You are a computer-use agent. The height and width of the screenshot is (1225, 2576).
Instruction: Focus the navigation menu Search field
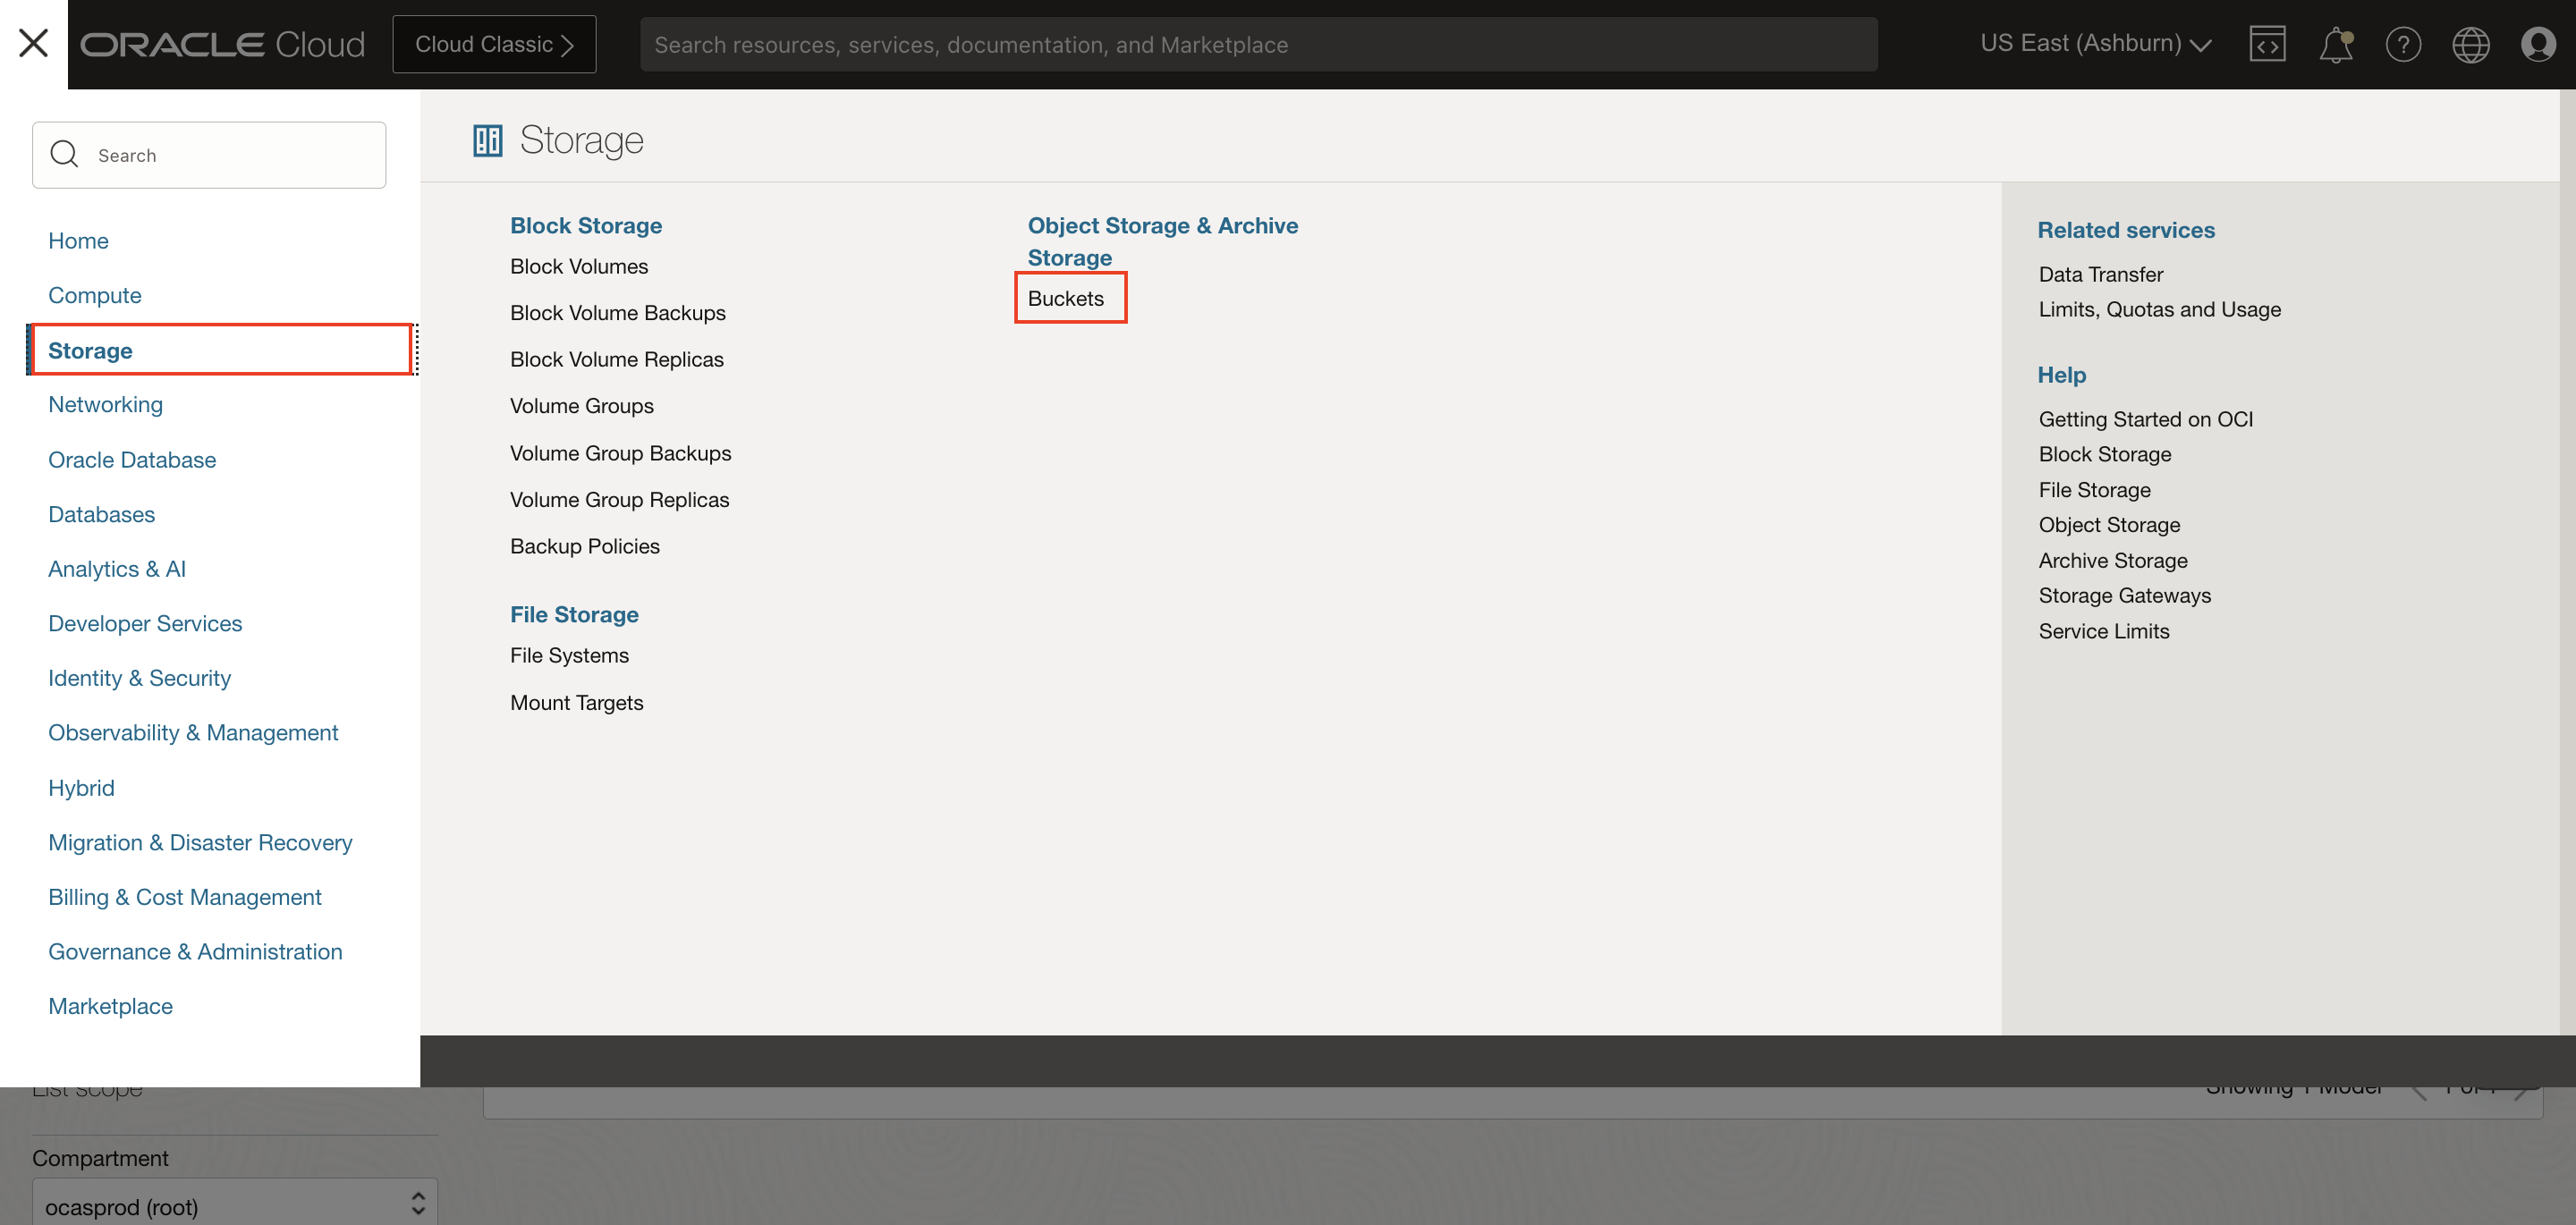[x=209, y=154]
